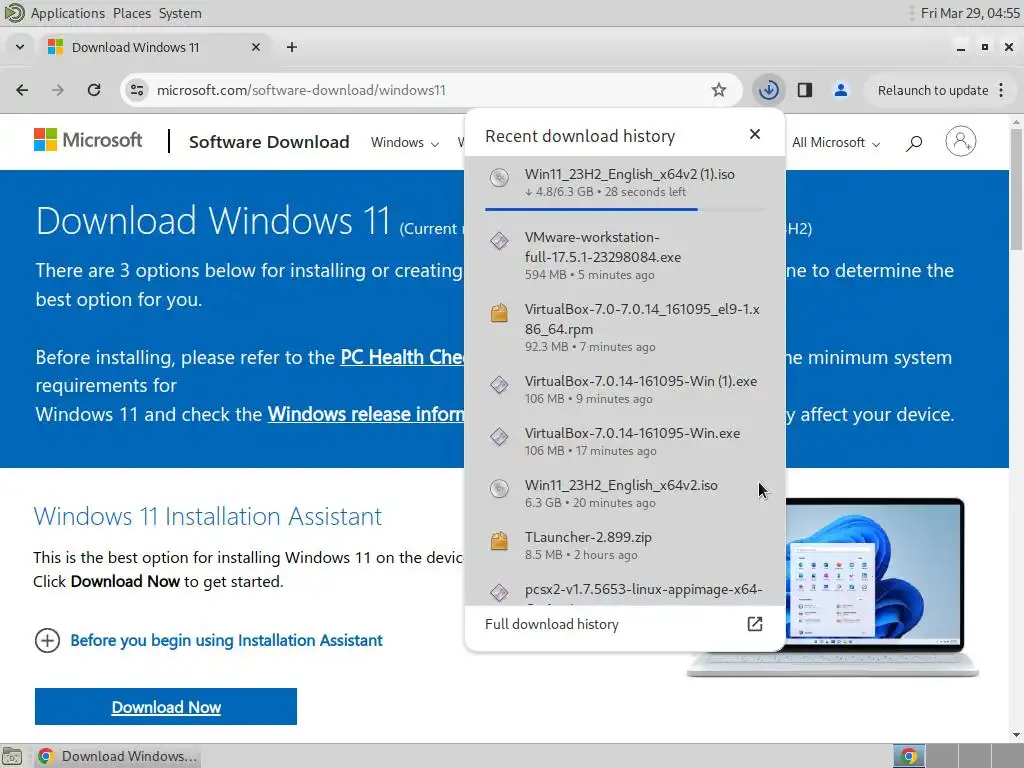Sign in with the account avatar icon
The height and width of the screenshot is (768, 1024).
click(961, 141)
